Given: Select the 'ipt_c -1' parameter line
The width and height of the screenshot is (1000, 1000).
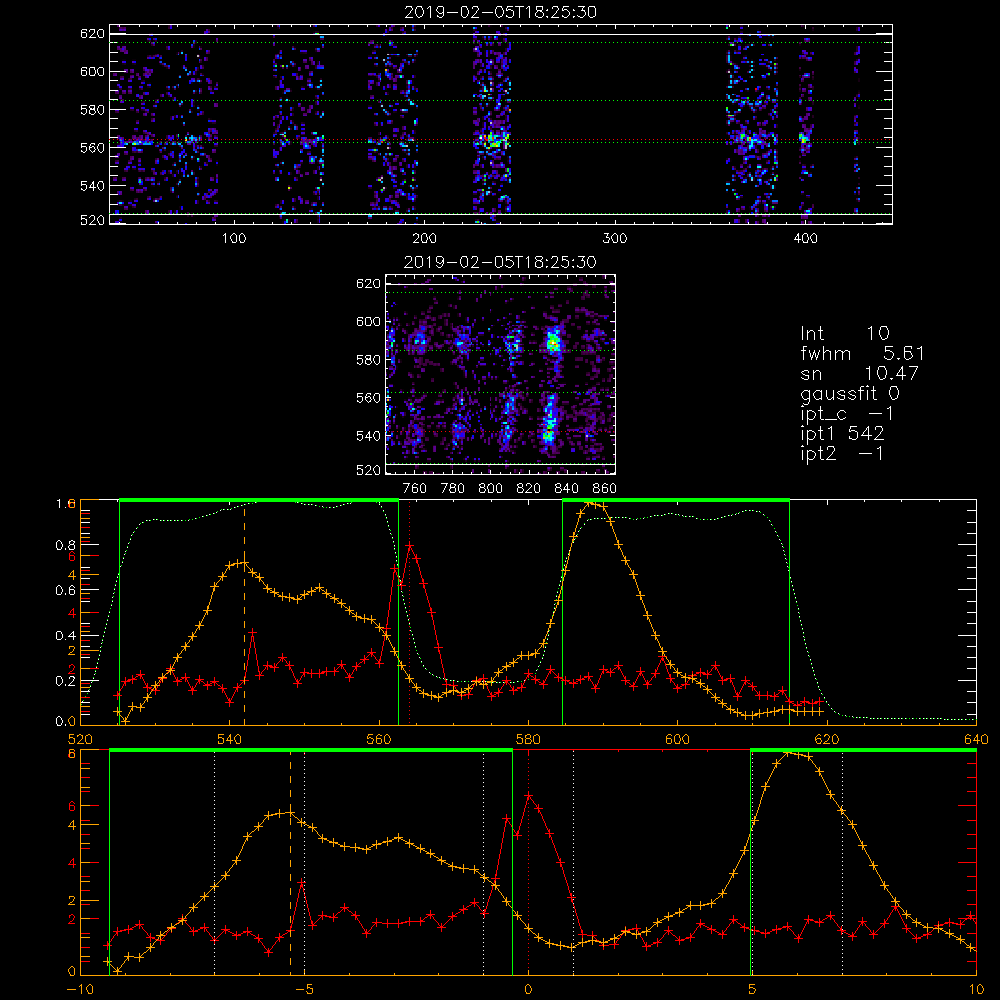Looking at the screenshot, I should click(x=848, y=415).
